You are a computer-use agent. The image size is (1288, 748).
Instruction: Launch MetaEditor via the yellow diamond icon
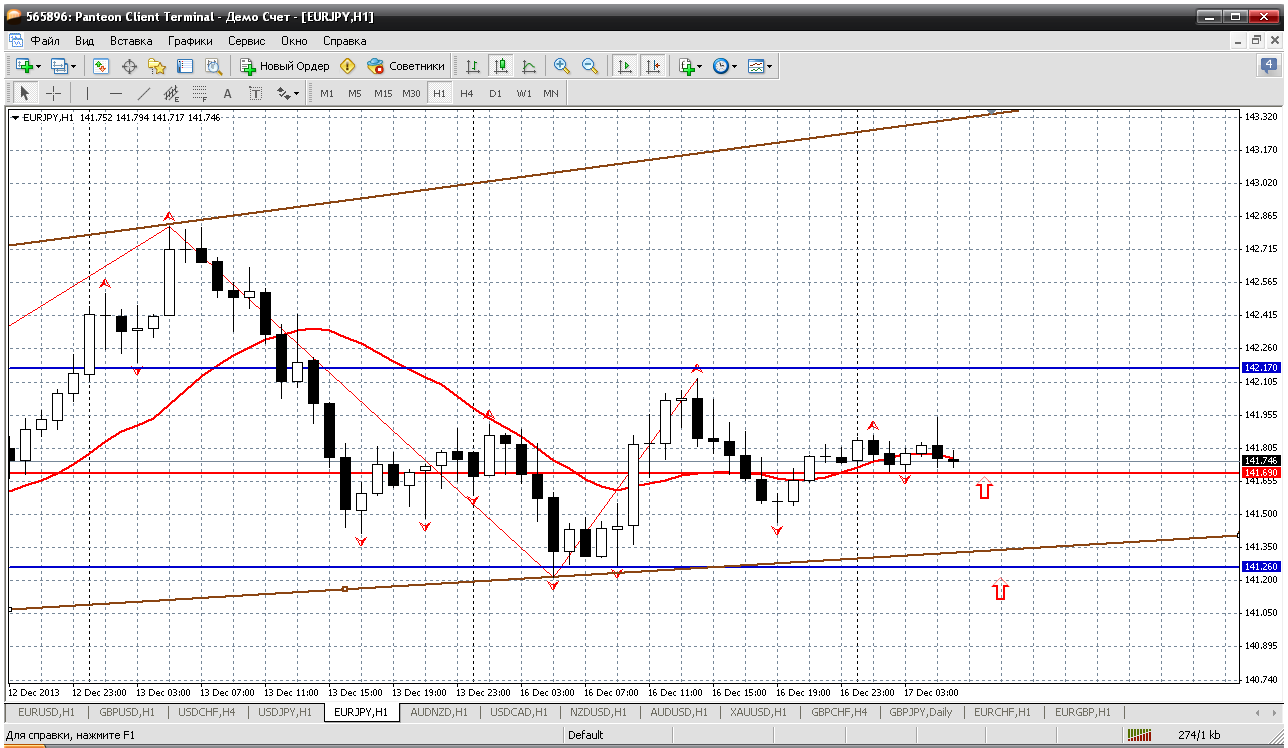[x=347, y=66]
